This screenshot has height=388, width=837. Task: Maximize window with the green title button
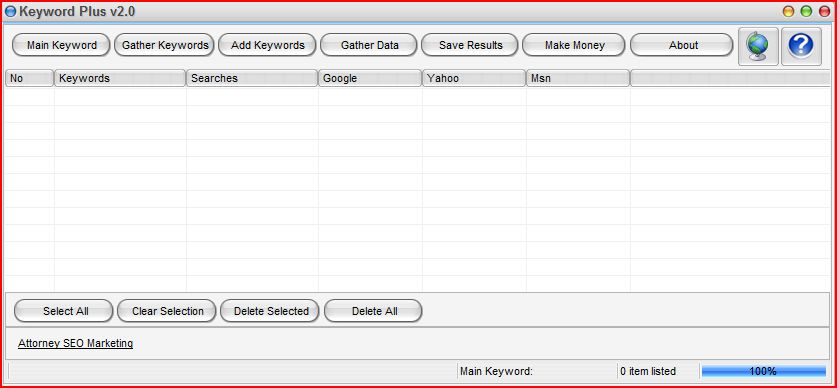(806, 11)
